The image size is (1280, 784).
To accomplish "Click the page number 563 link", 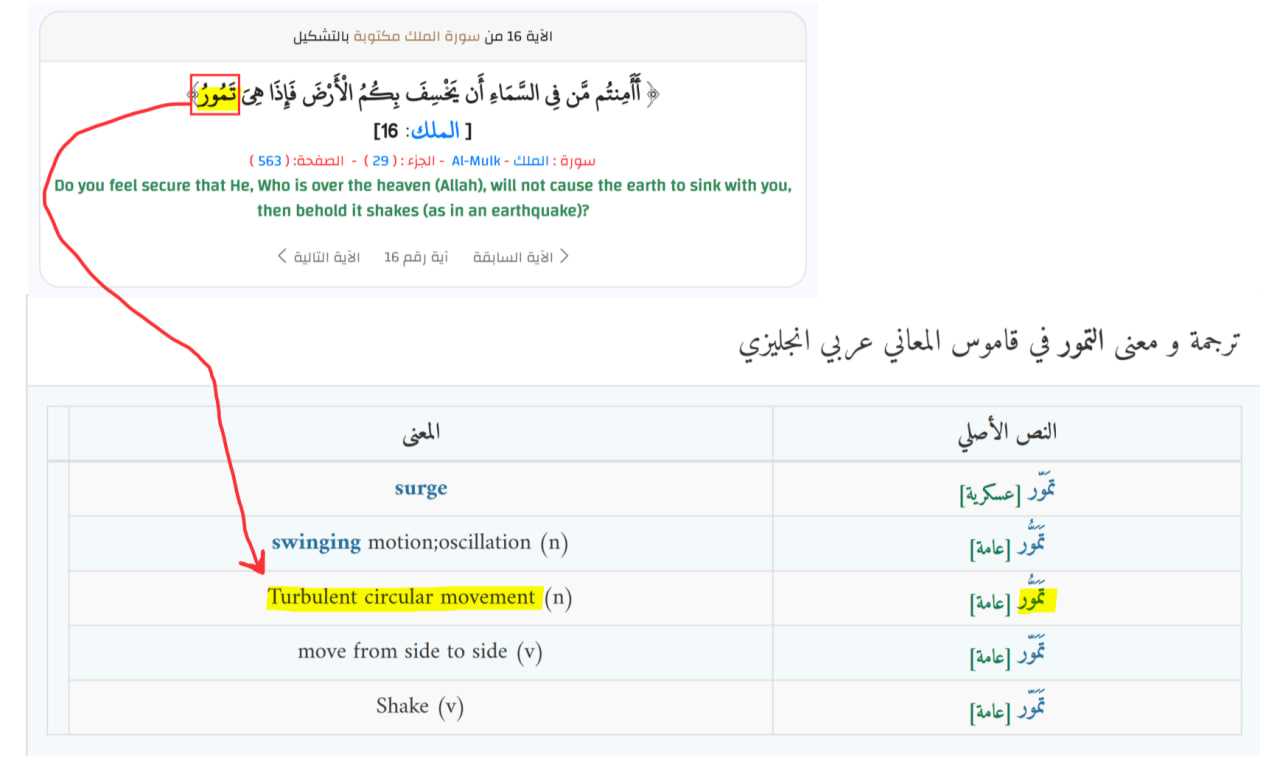I will click(270, 160).
